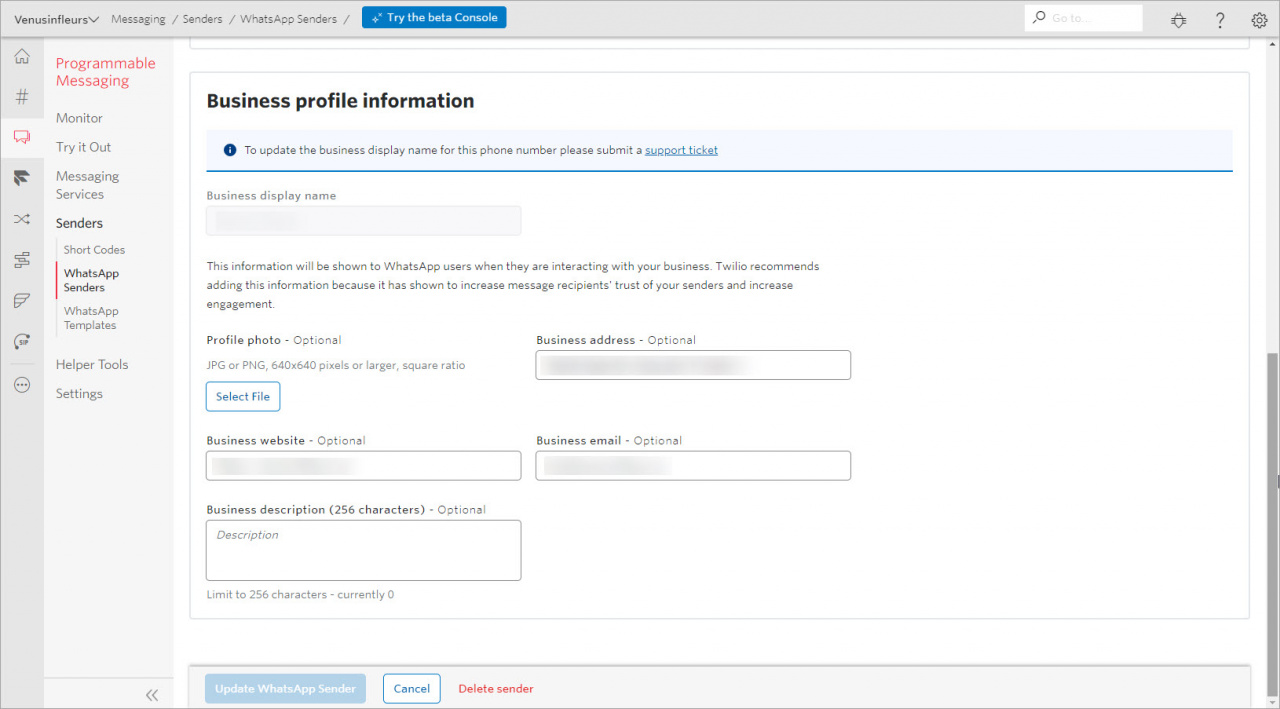Click the Delete sender link
The height and width of the screenshot is (709, 1280).
click(495, 689)
